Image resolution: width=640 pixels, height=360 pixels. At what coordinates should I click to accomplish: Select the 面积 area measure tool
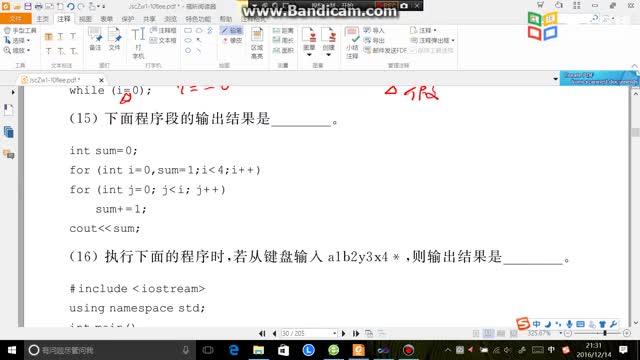coord(283,50)
